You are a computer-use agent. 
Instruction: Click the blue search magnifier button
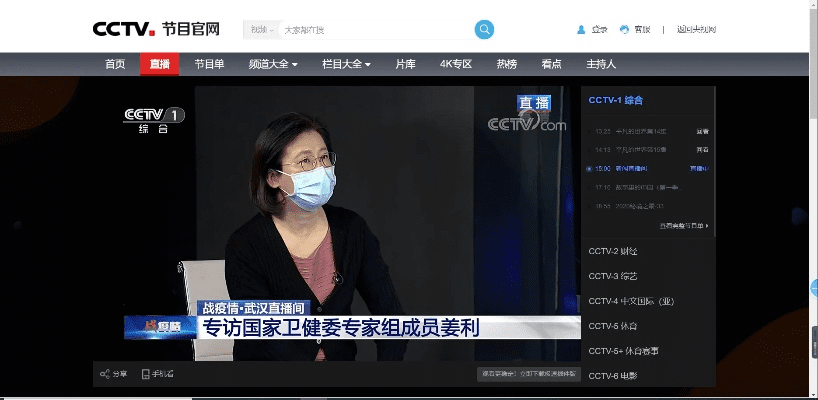pyautogui.click(x=484, y=30)
